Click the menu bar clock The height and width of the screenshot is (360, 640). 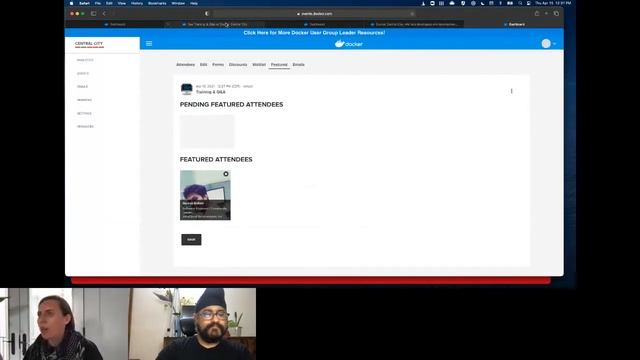[553, 3]
